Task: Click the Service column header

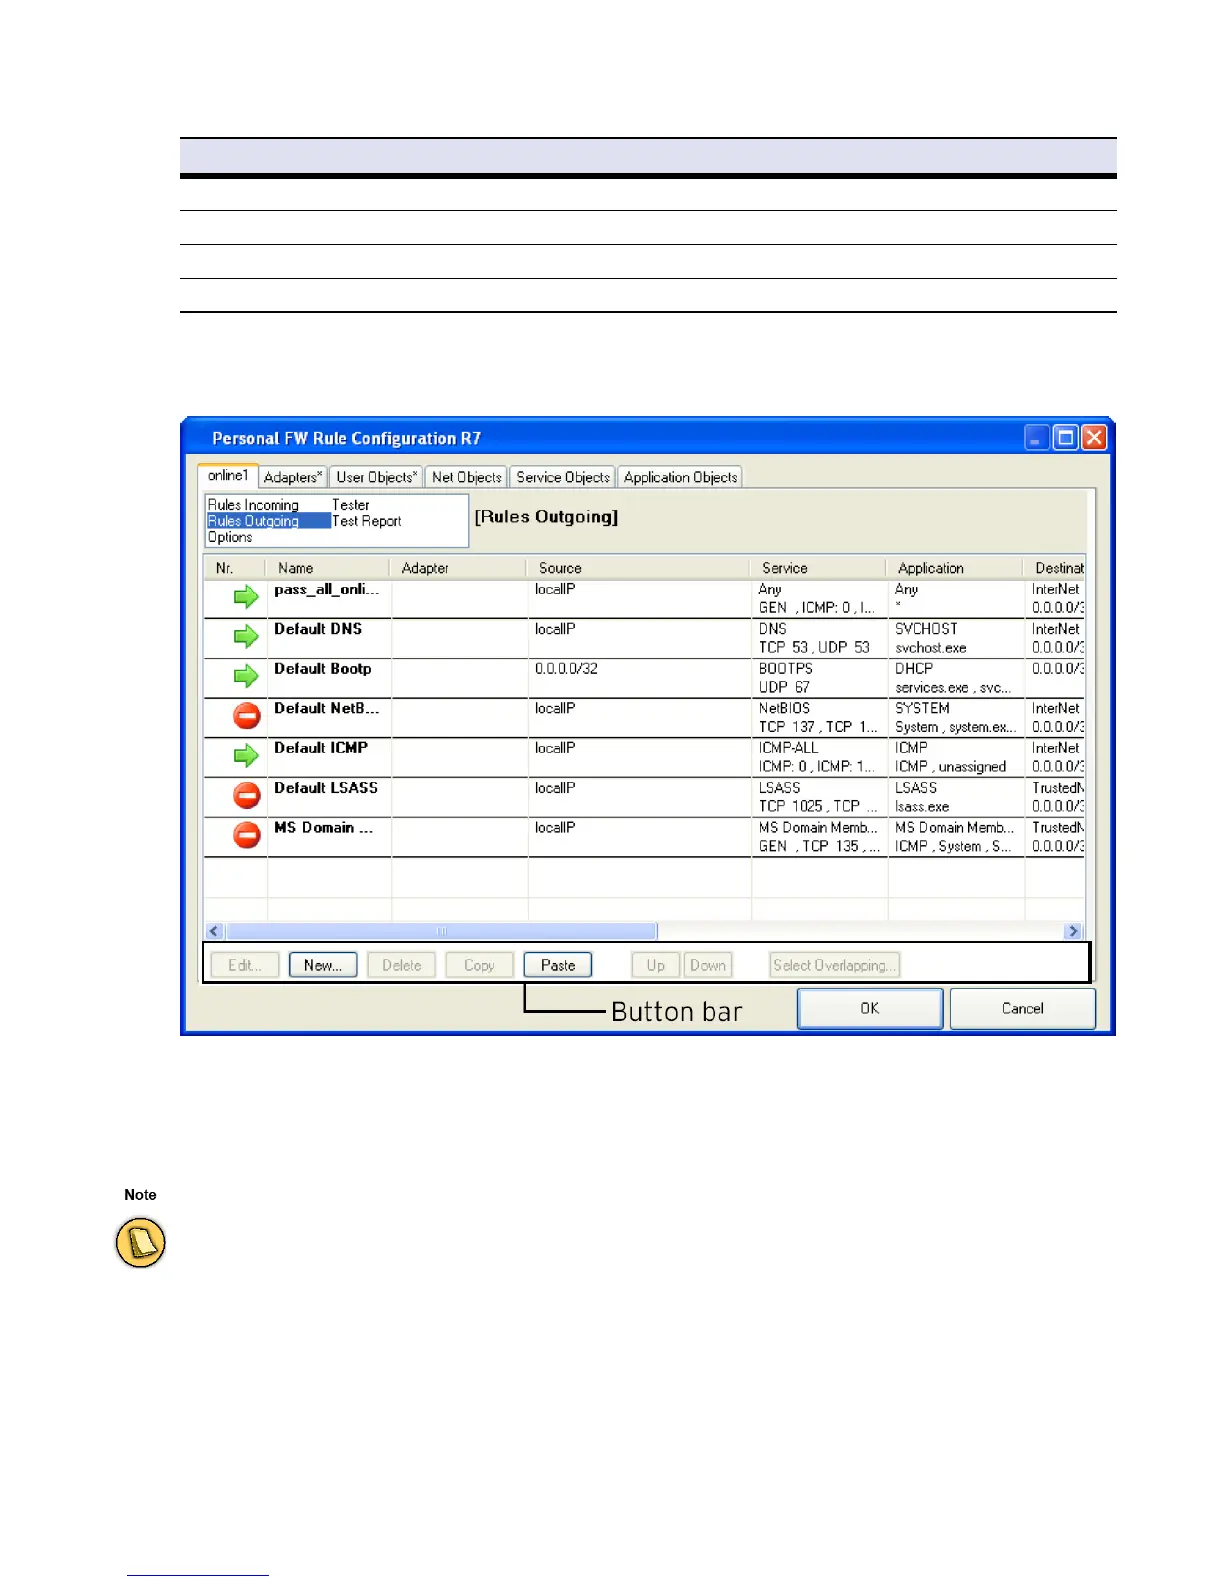Action: 818,568
